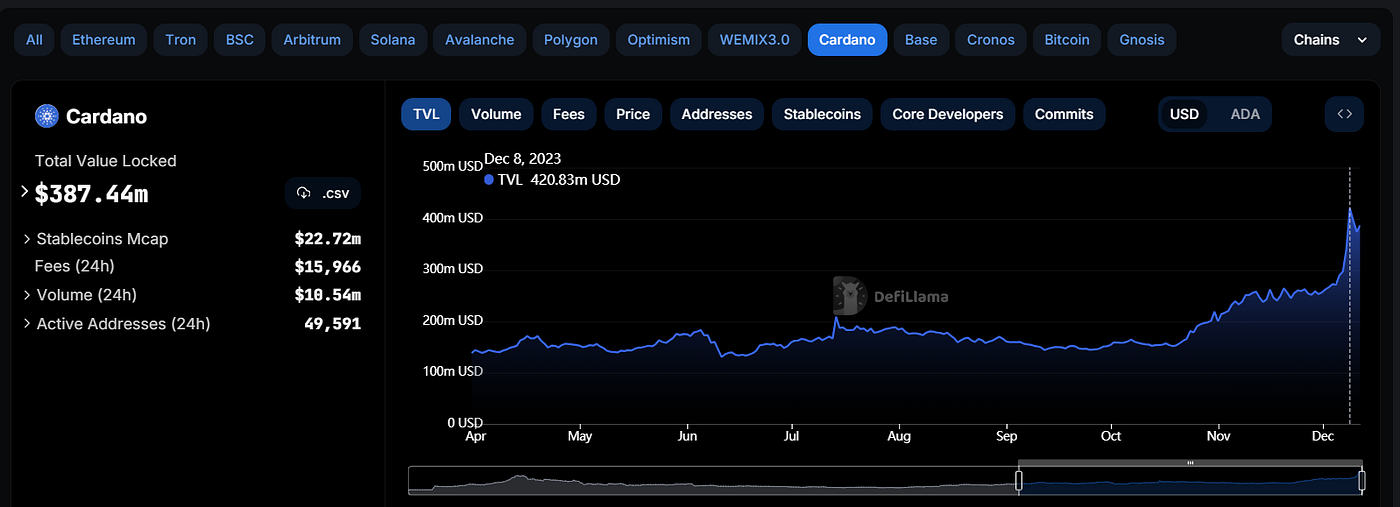Select the Bitcoin chain filter

(1068, 40)
